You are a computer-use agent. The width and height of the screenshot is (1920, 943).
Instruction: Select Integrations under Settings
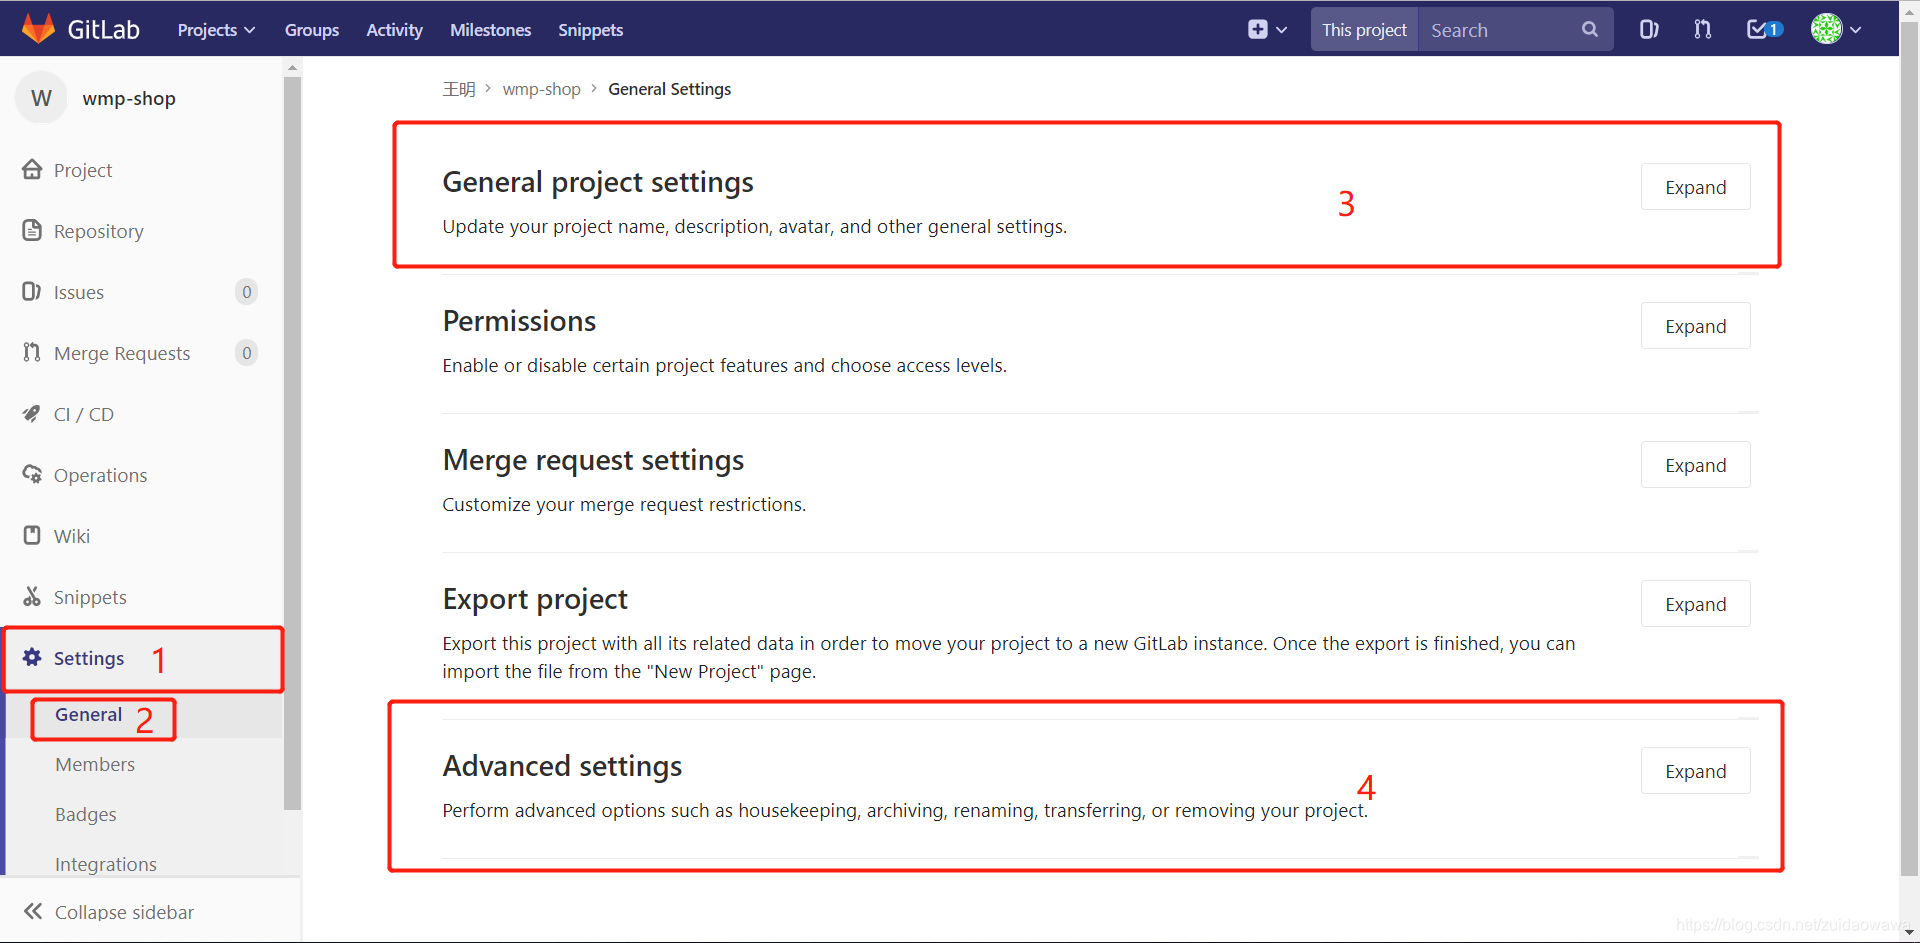(x=106, y=864)
